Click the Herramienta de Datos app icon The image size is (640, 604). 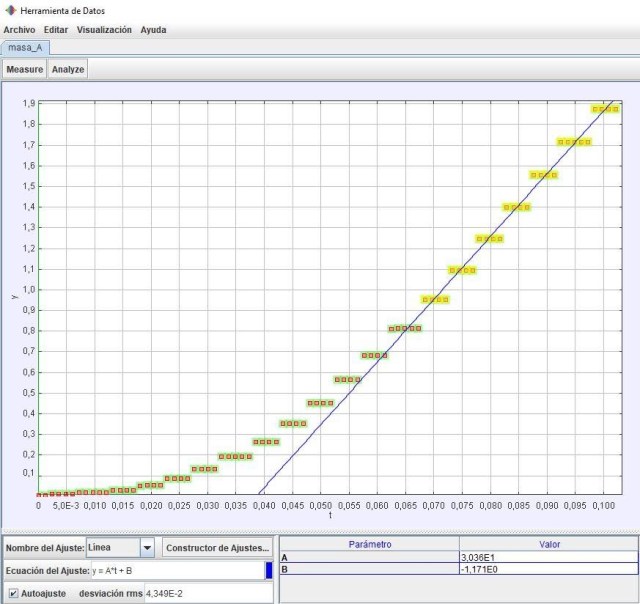[x=10, y=10]
